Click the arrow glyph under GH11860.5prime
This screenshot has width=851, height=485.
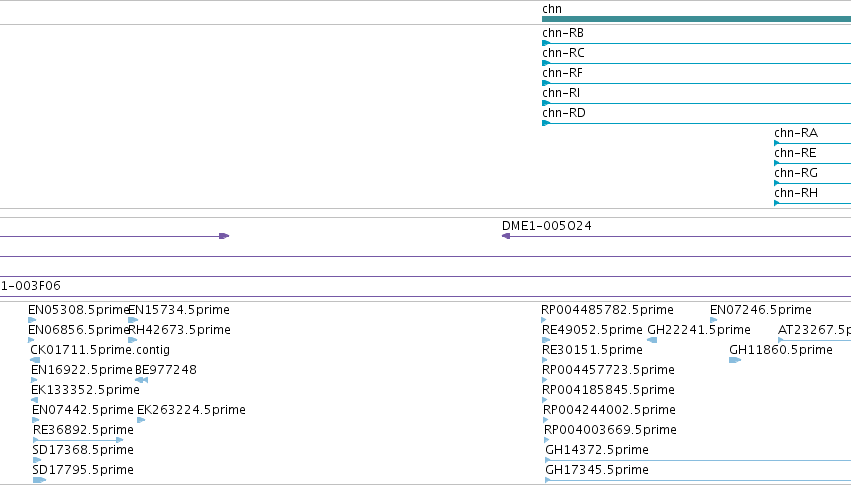(735, 360)
